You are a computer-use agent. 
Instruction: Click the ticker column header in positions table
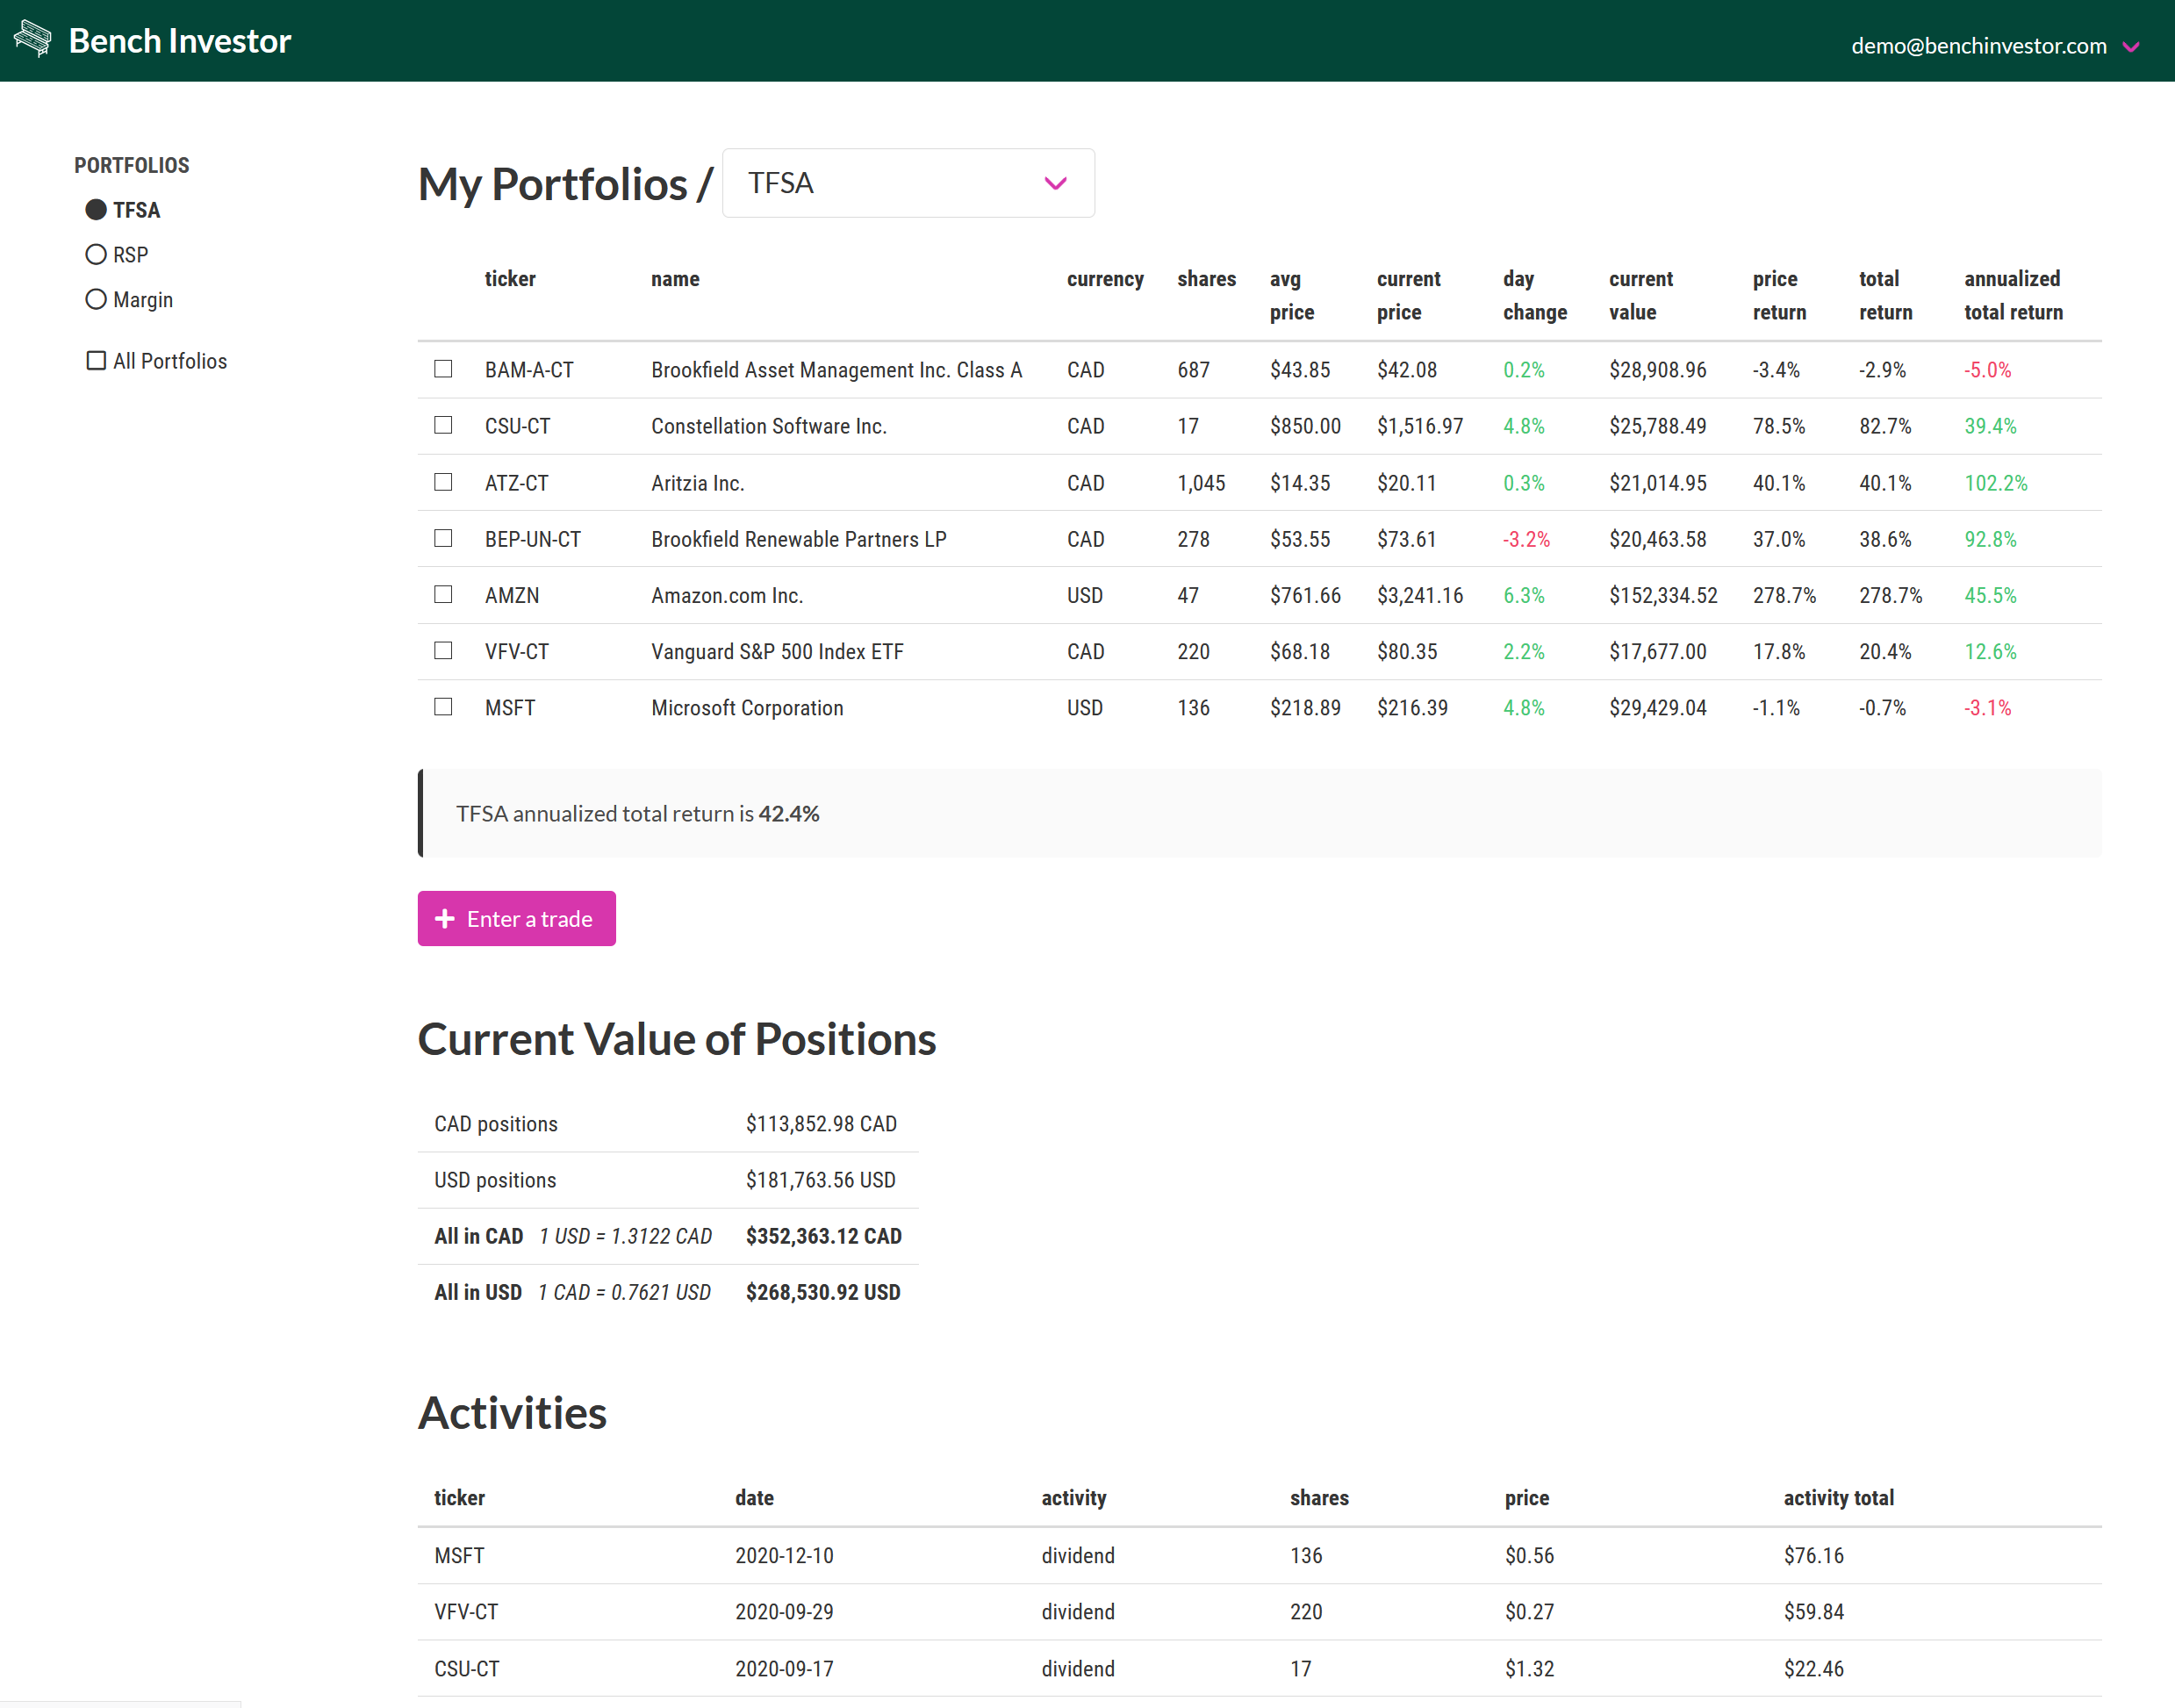point(510,279)
